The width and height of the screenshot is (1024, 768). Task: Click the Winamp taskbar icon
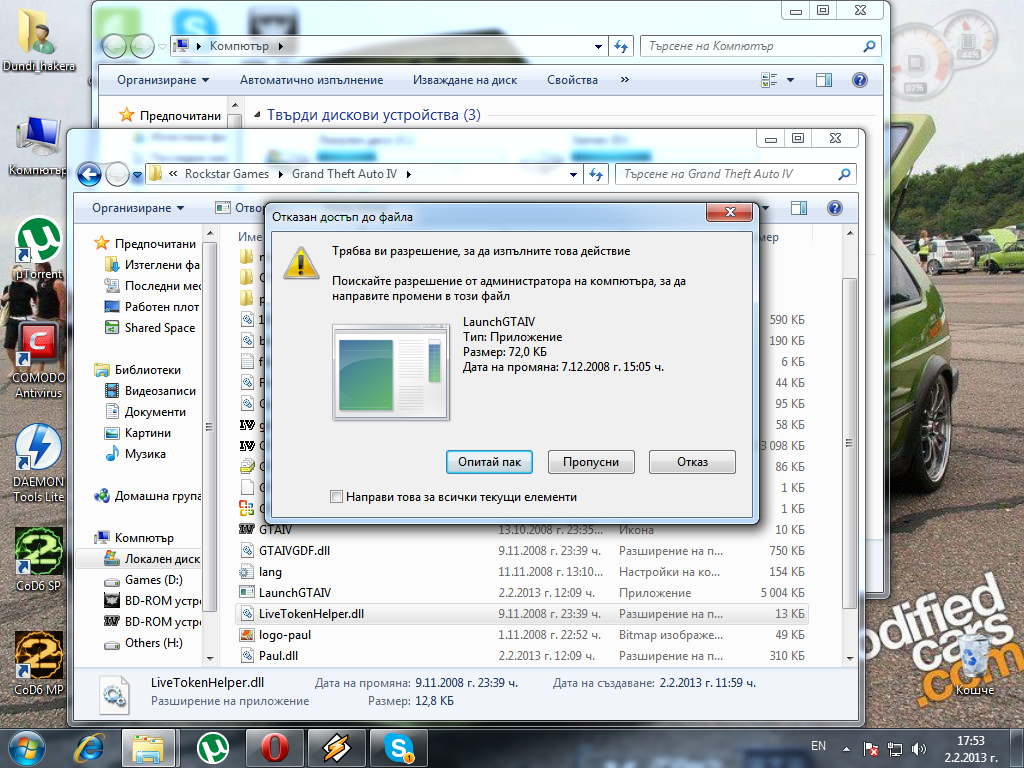[336, 748]
